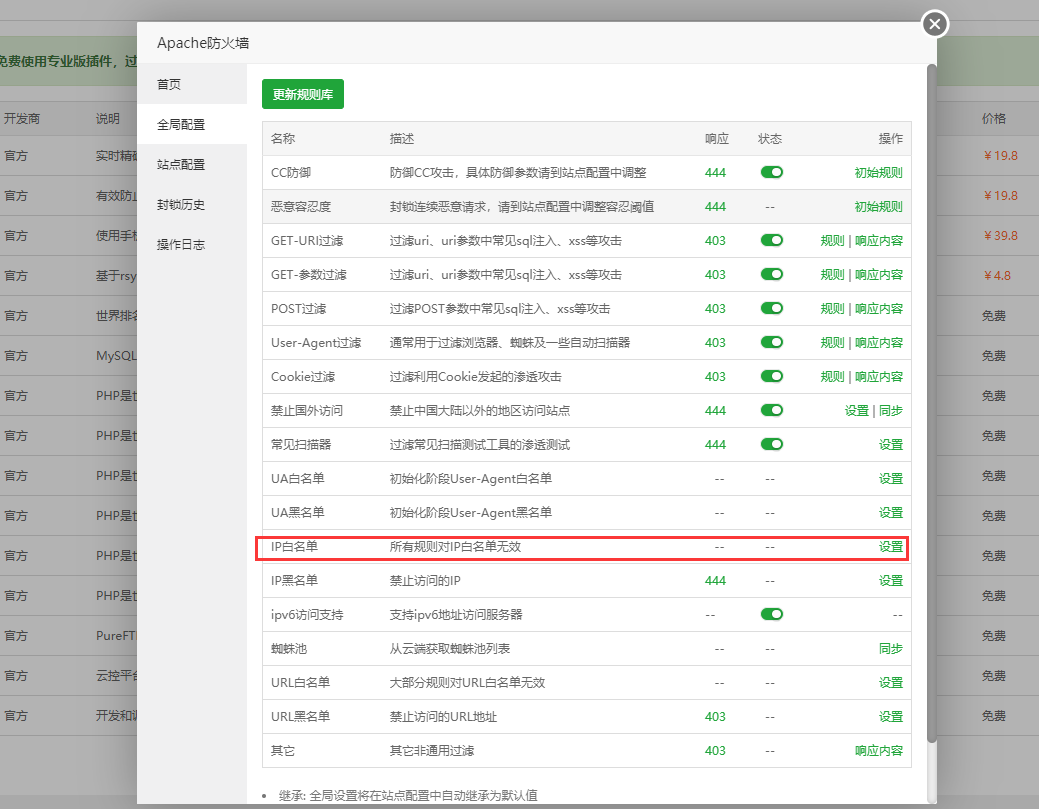This screenshot has width=1039, height=809.
Task: Click the IP白名单 row name
Action: 294,547
